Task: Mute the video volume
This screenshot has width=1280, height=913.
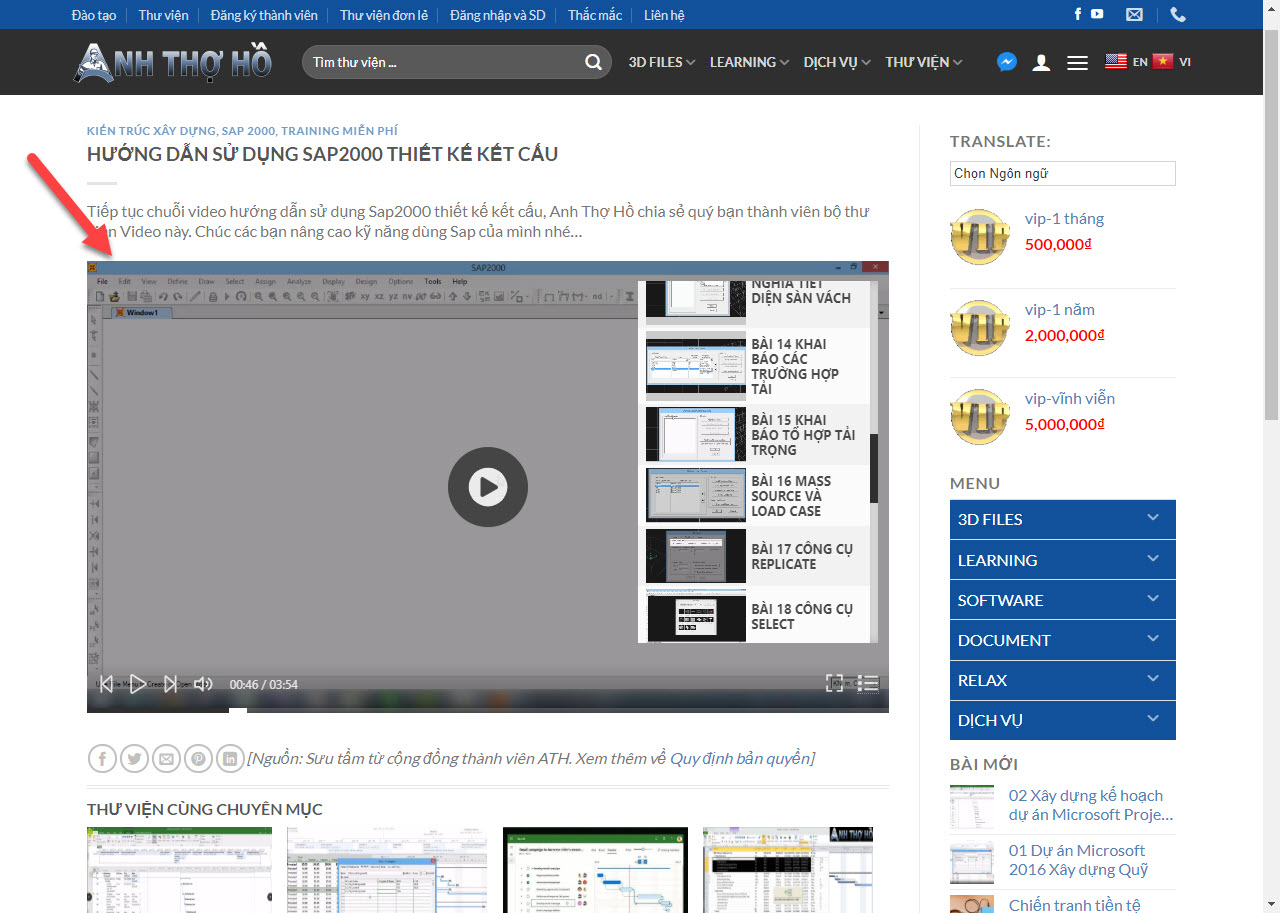Action: point(203,684)
